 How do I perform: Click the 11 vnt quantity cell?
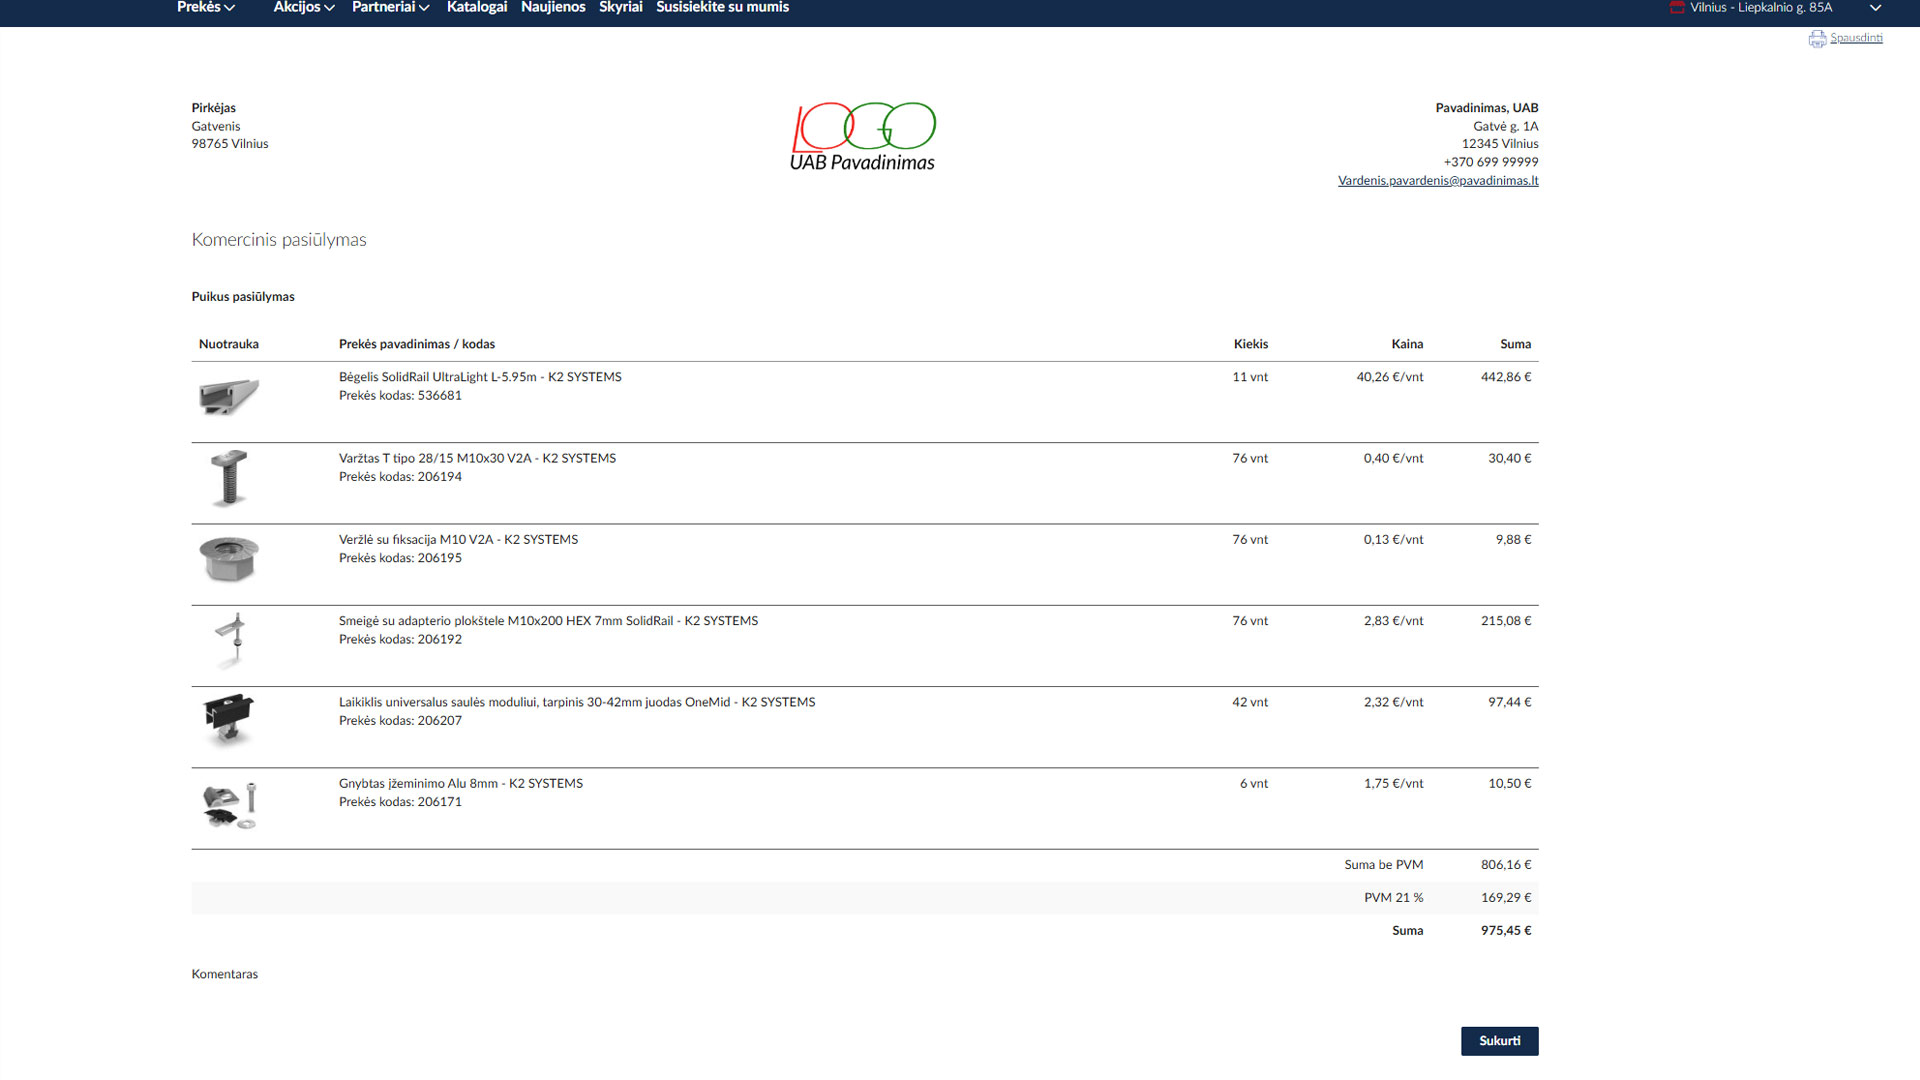(x=1250, y=377)
